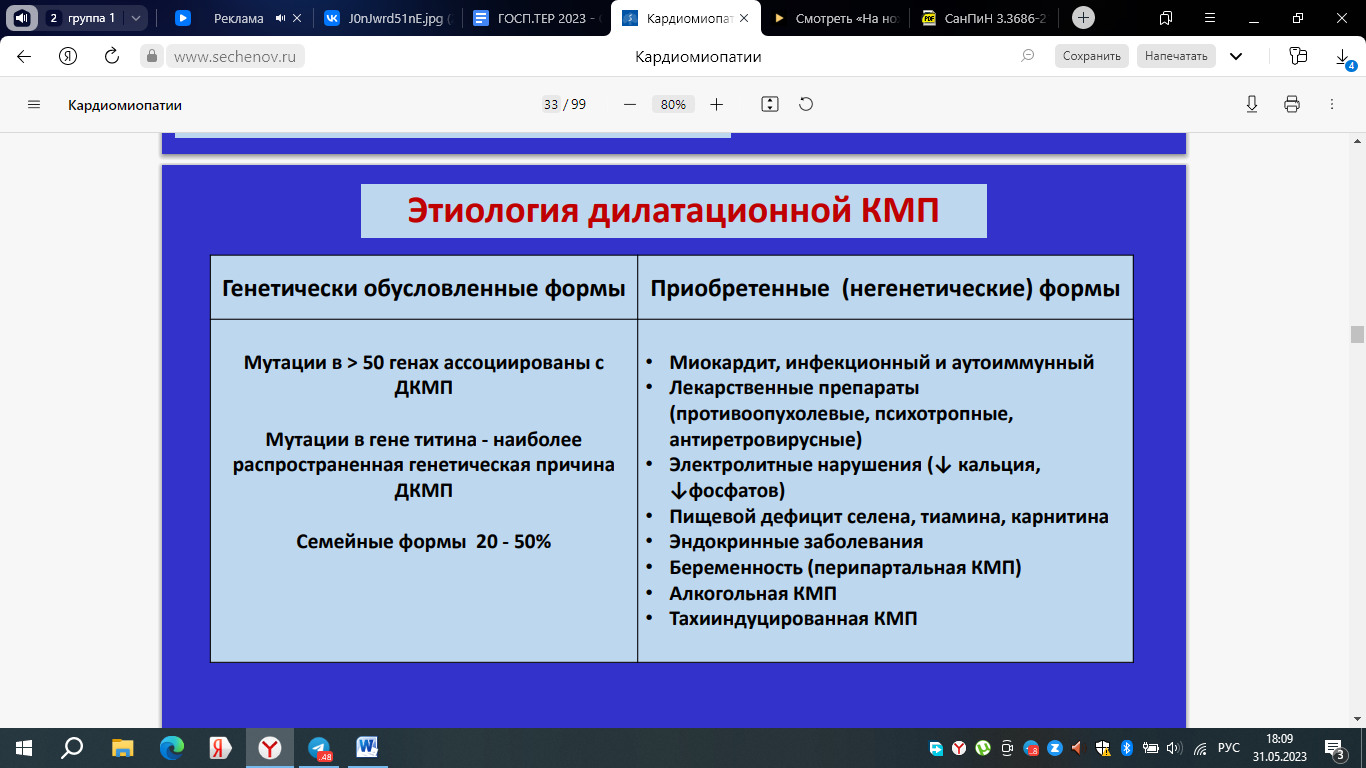Image resolution: width=1366 pixels, height=768 pixels.
Task: Click the Алкогольная КМП bullet
Action: (753, 593)
